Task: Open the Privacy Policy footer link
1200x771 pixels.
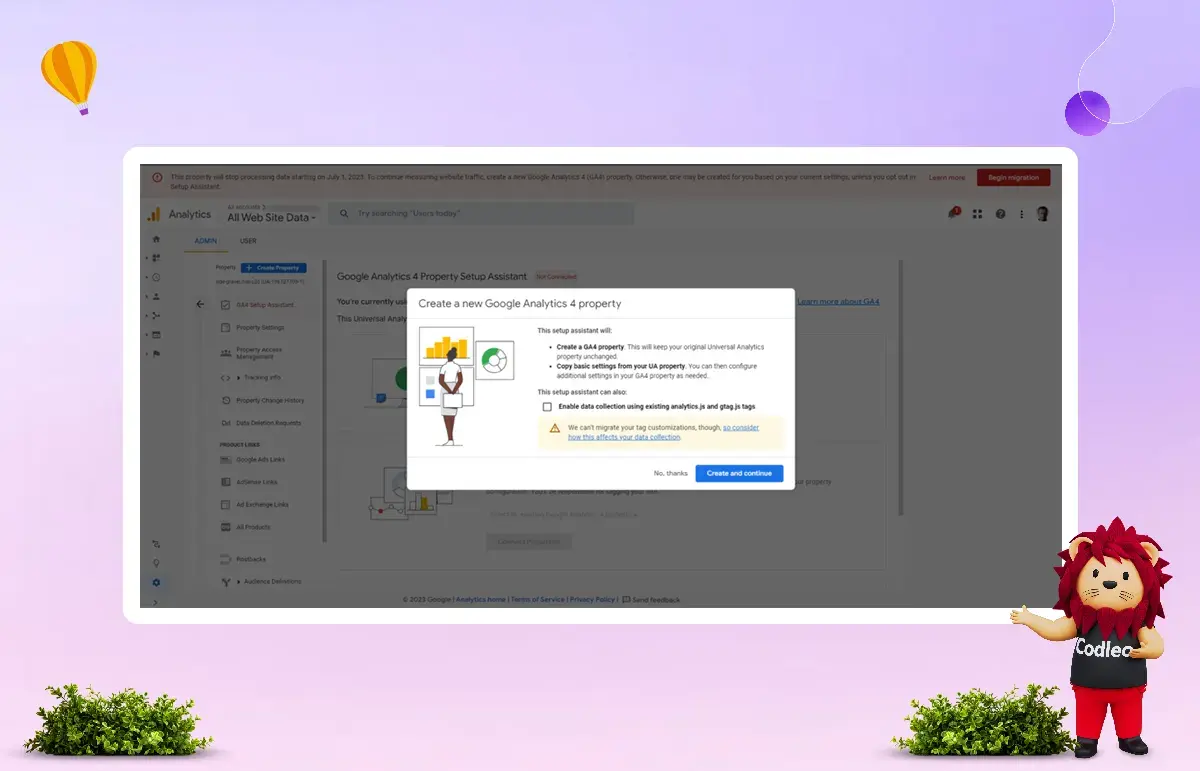Action: [593, 600]
